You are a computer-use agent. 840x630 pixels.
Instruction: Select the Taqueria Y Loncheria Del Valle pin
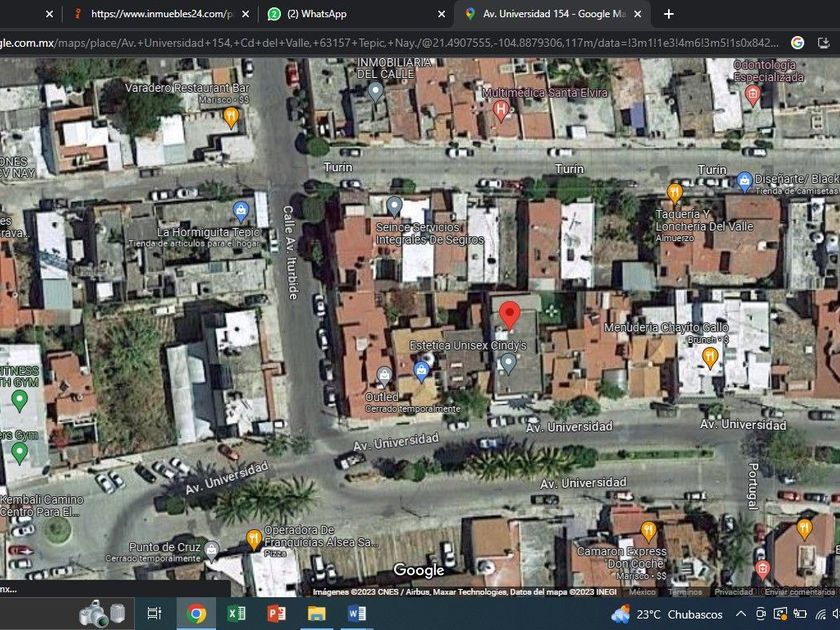coord(674,193)
